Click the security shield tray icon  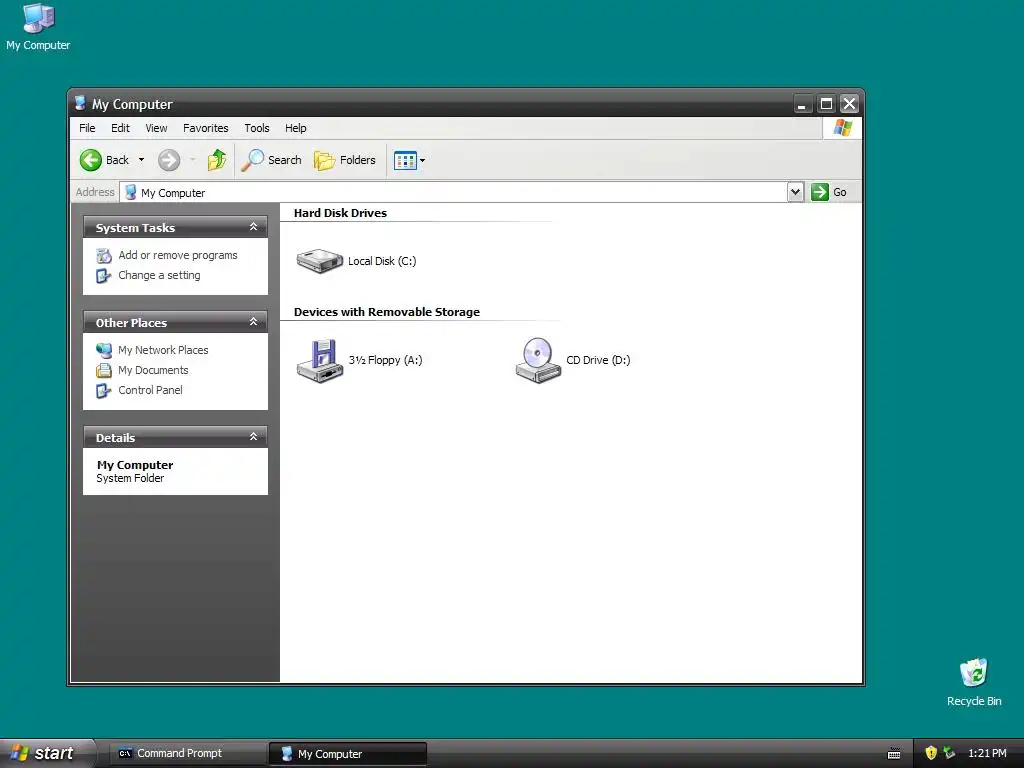coord(931,753)
